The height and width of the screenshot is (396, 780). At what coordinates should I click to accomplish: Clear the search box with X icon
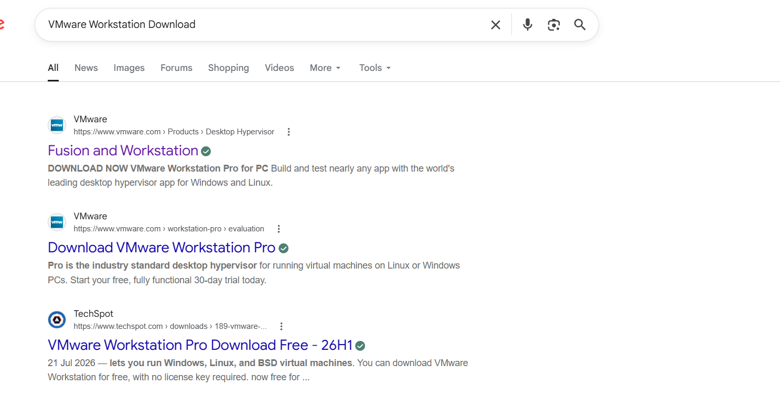(495, 25)
